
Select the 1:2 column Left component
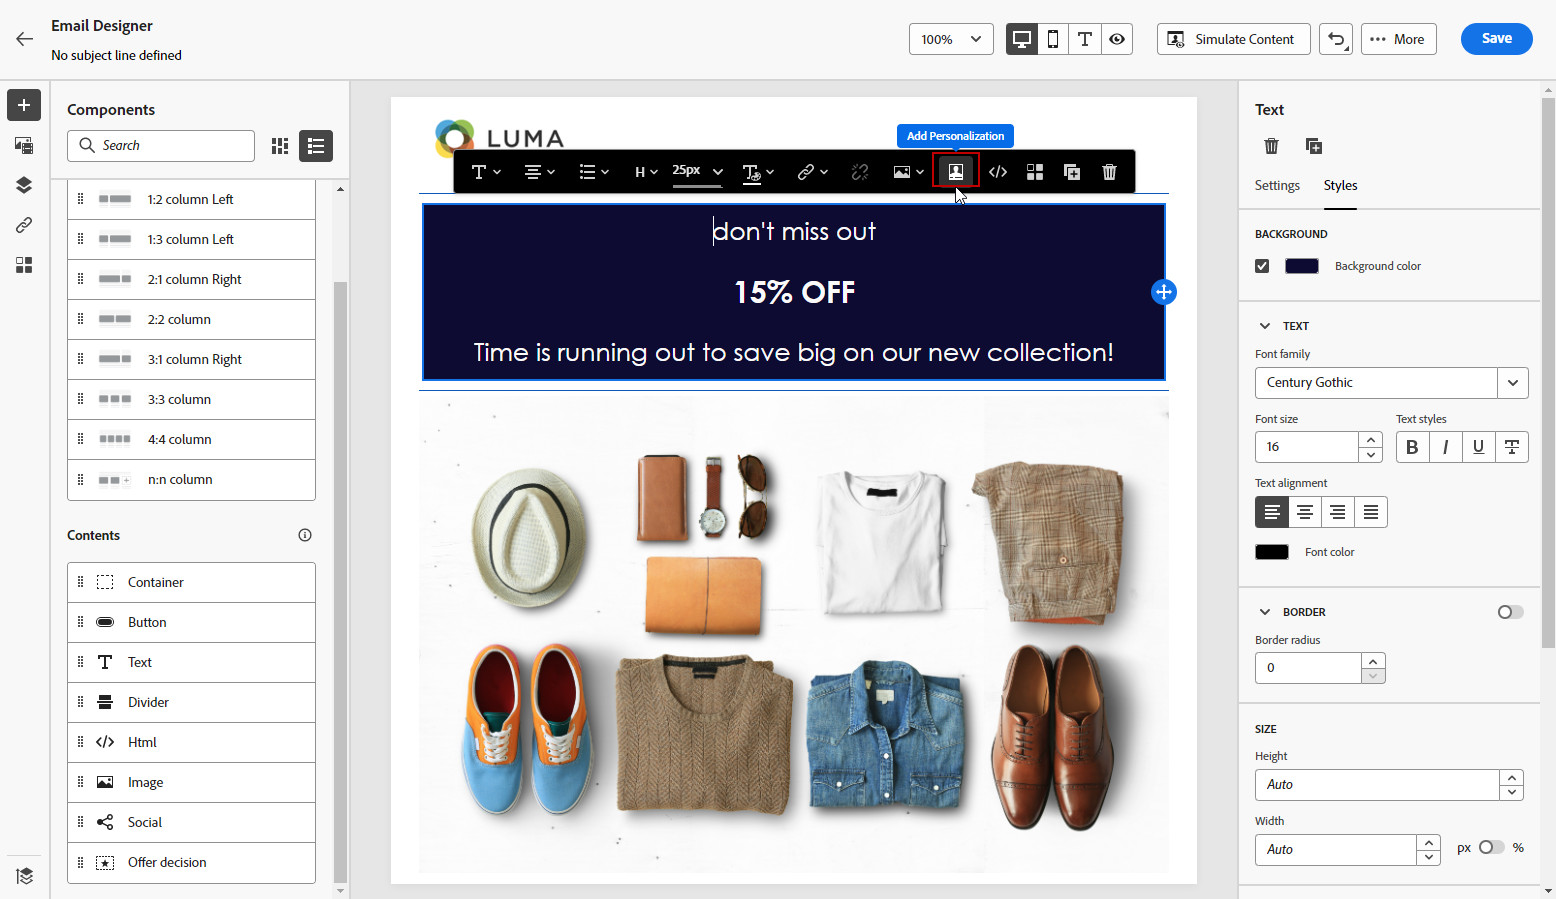(x=191, y=200)
